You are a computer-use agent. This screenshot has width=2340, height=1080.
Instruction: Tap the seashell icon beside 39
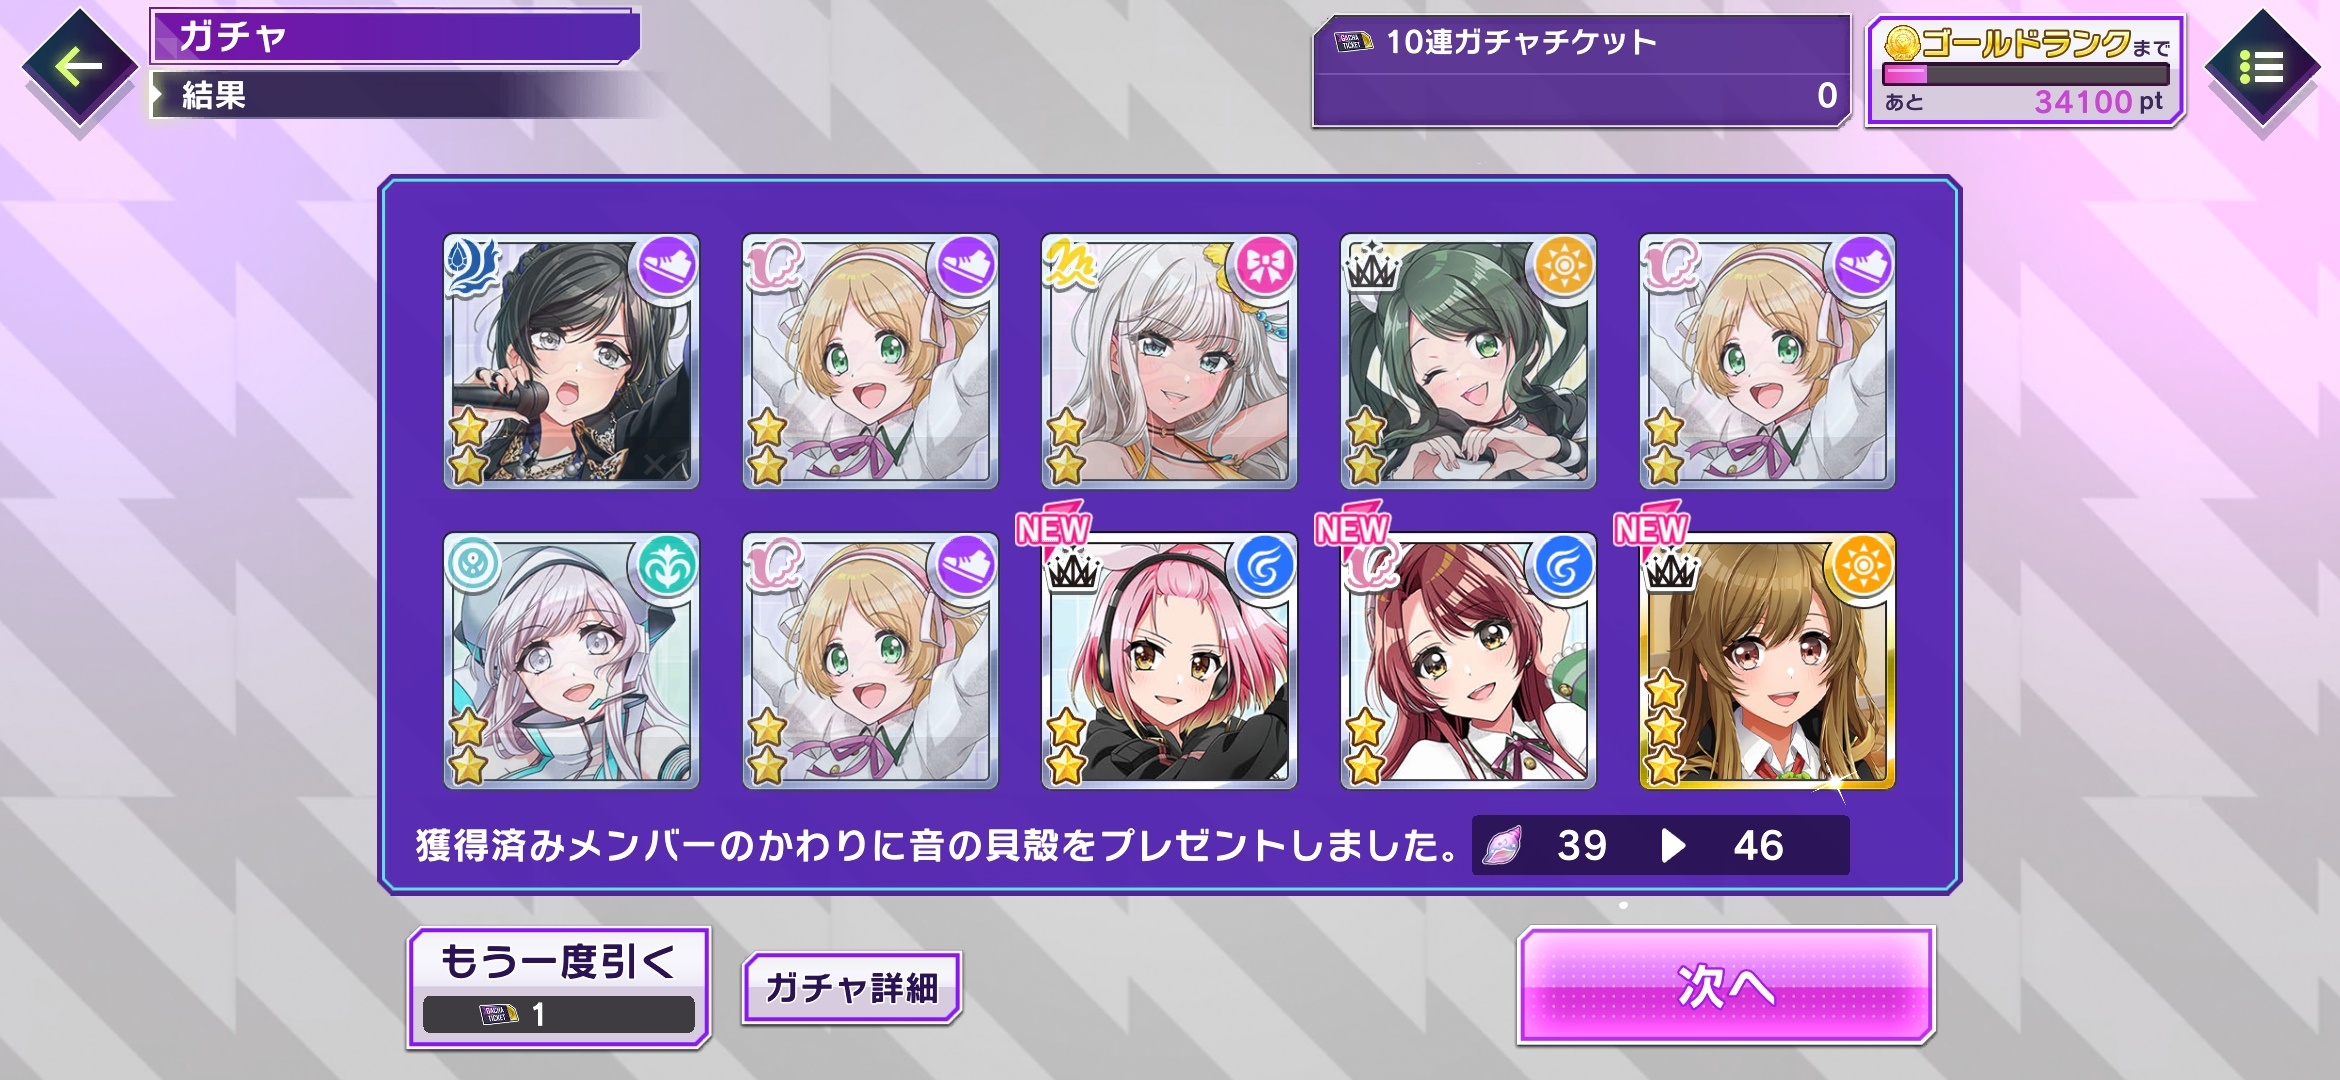point(1502,846)
